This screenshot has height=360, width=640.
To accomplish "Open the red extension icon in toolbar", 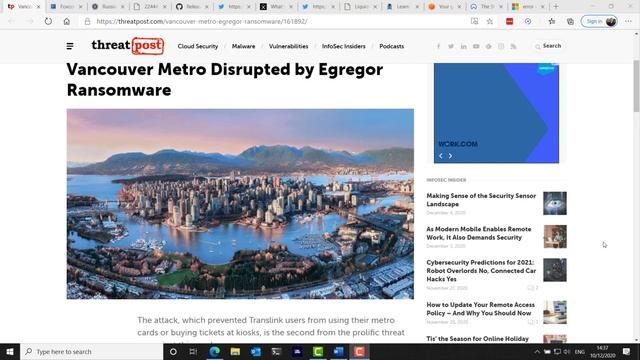I will point(509,21).
